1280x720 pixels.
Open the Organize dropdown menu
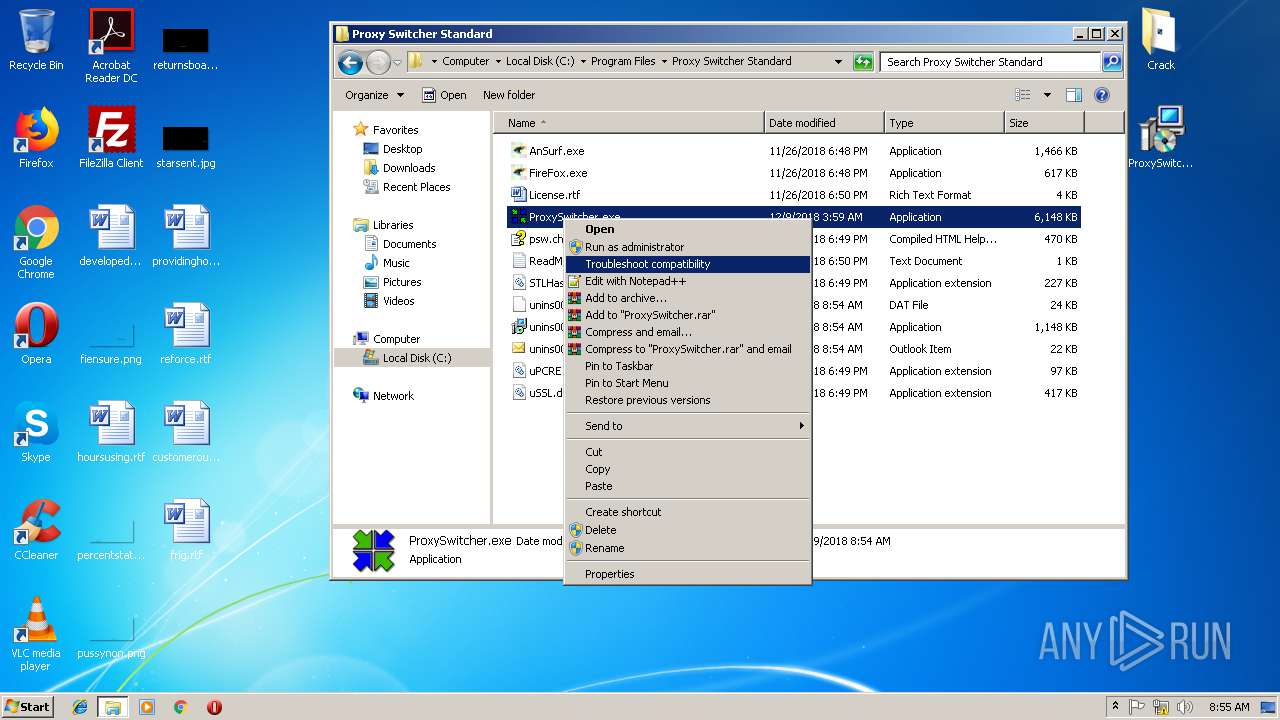375,95
